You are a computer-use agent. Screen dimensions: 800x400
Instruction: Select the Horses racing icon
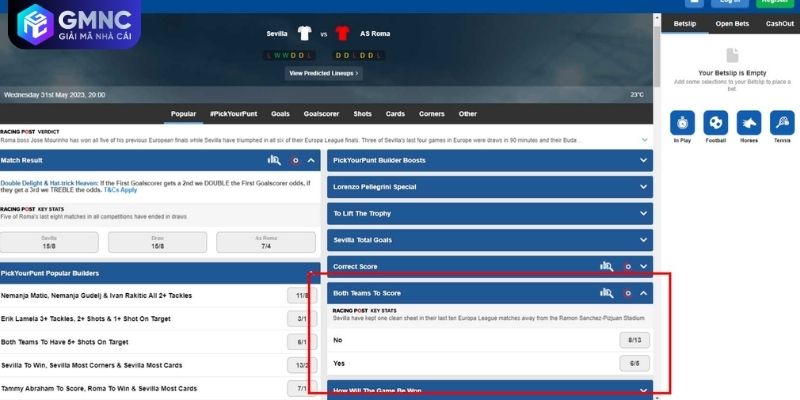tap(749, 123)
